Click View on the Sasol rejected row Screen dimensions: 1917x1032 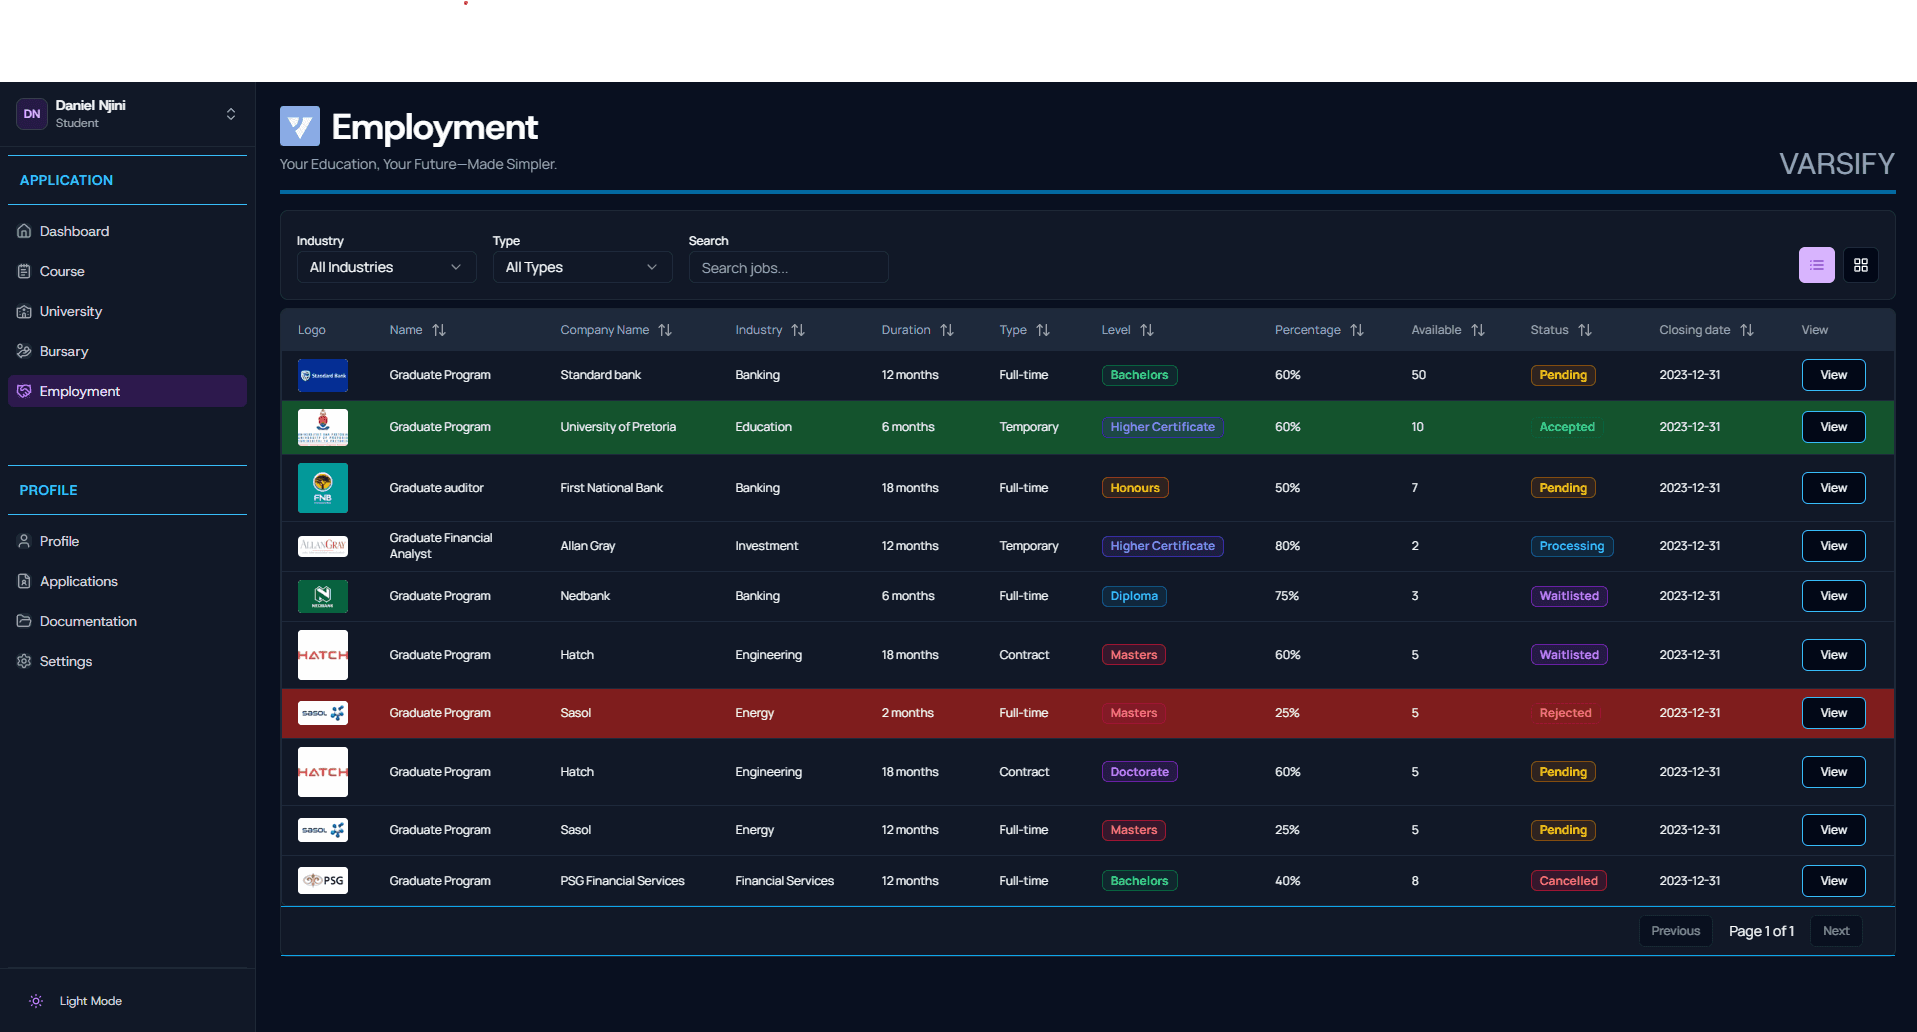coord(1832,712)
